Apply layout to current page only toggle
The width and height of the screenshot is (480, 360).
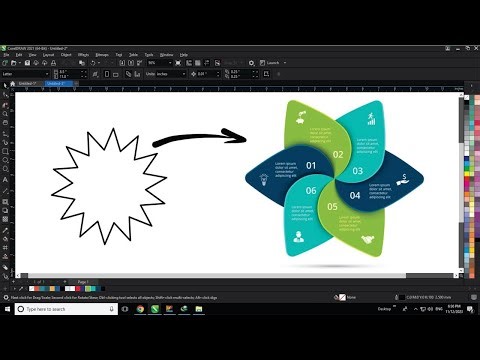point(137,74)
